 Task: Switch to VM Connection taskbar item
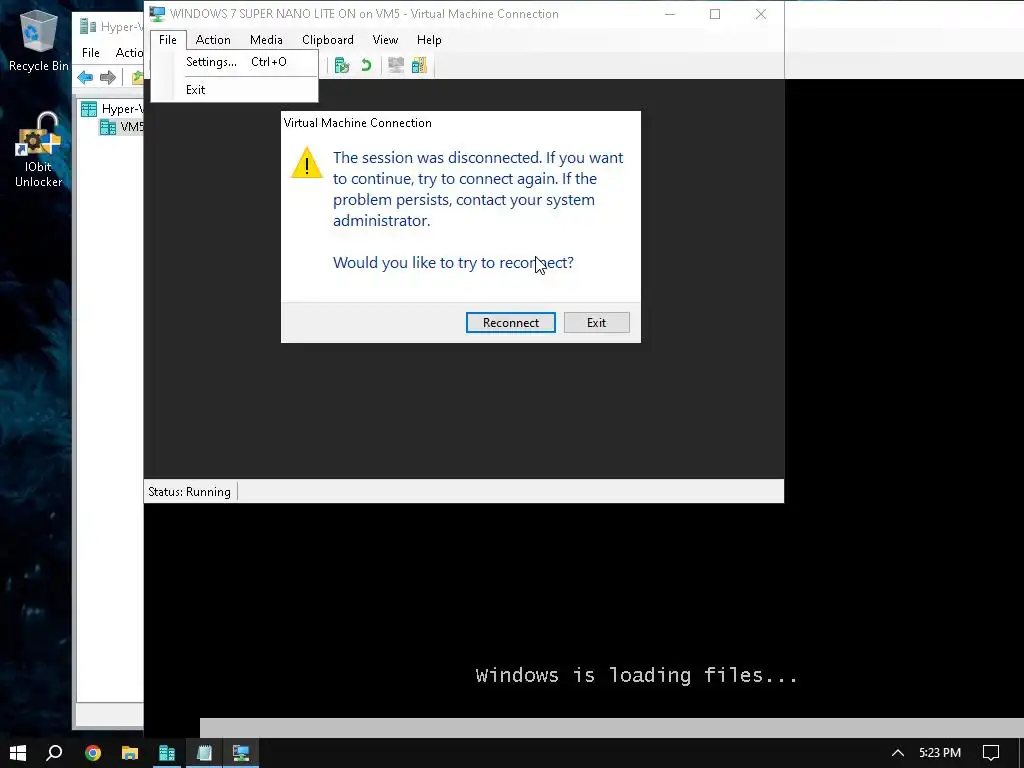[241, 753]
